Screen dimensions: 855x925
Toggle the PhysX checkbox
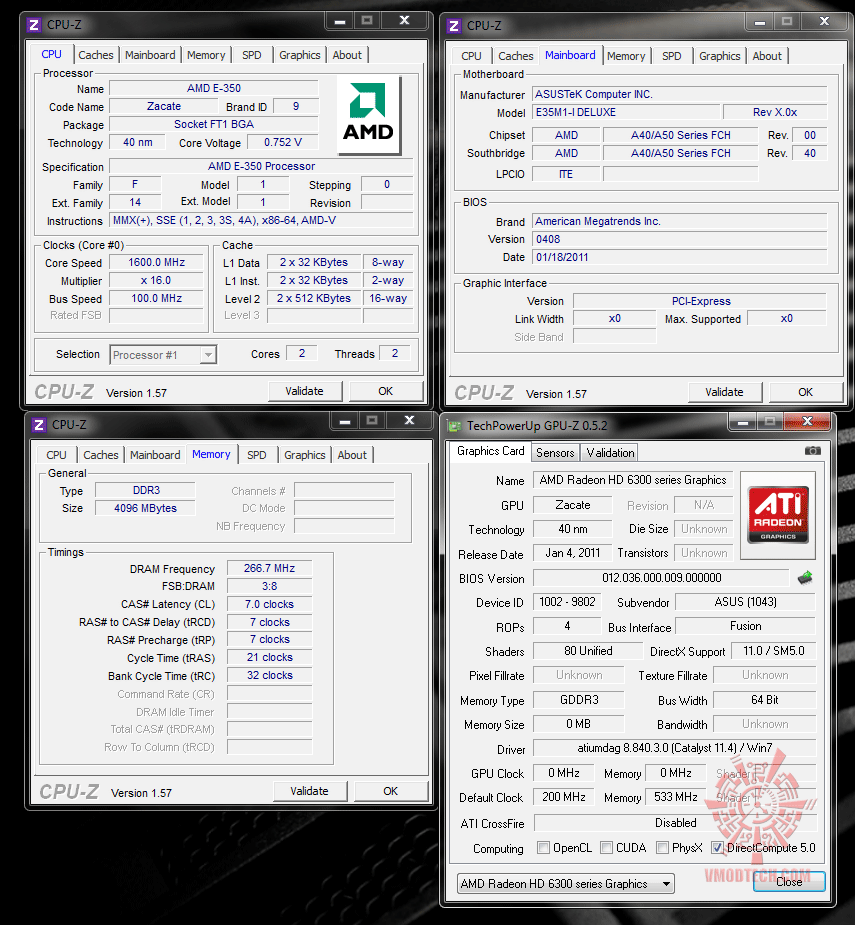pyautogui.click(x=662, y=848)
